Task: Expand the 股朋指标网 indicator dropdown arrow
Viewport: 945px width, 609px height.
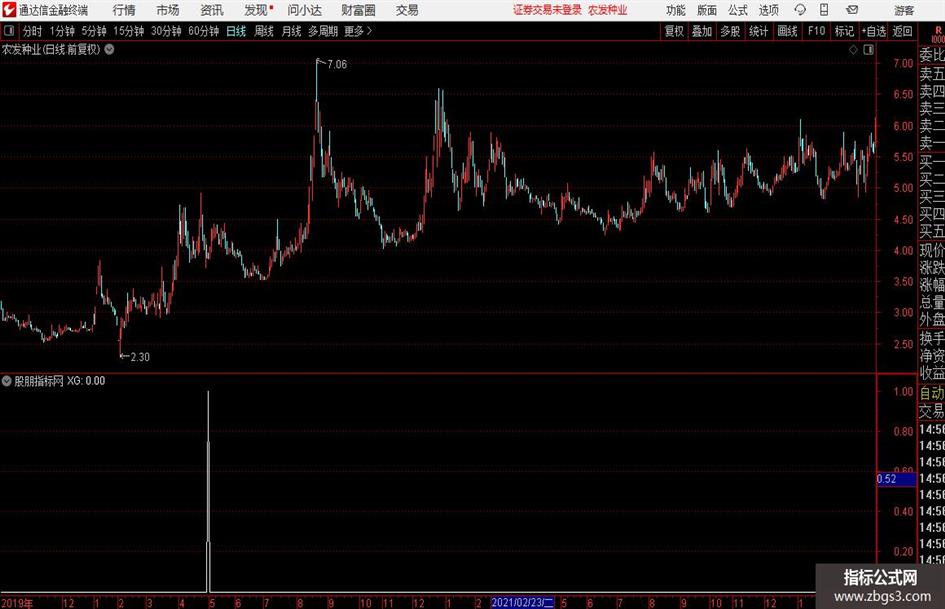Action: [x=7, y=380]
